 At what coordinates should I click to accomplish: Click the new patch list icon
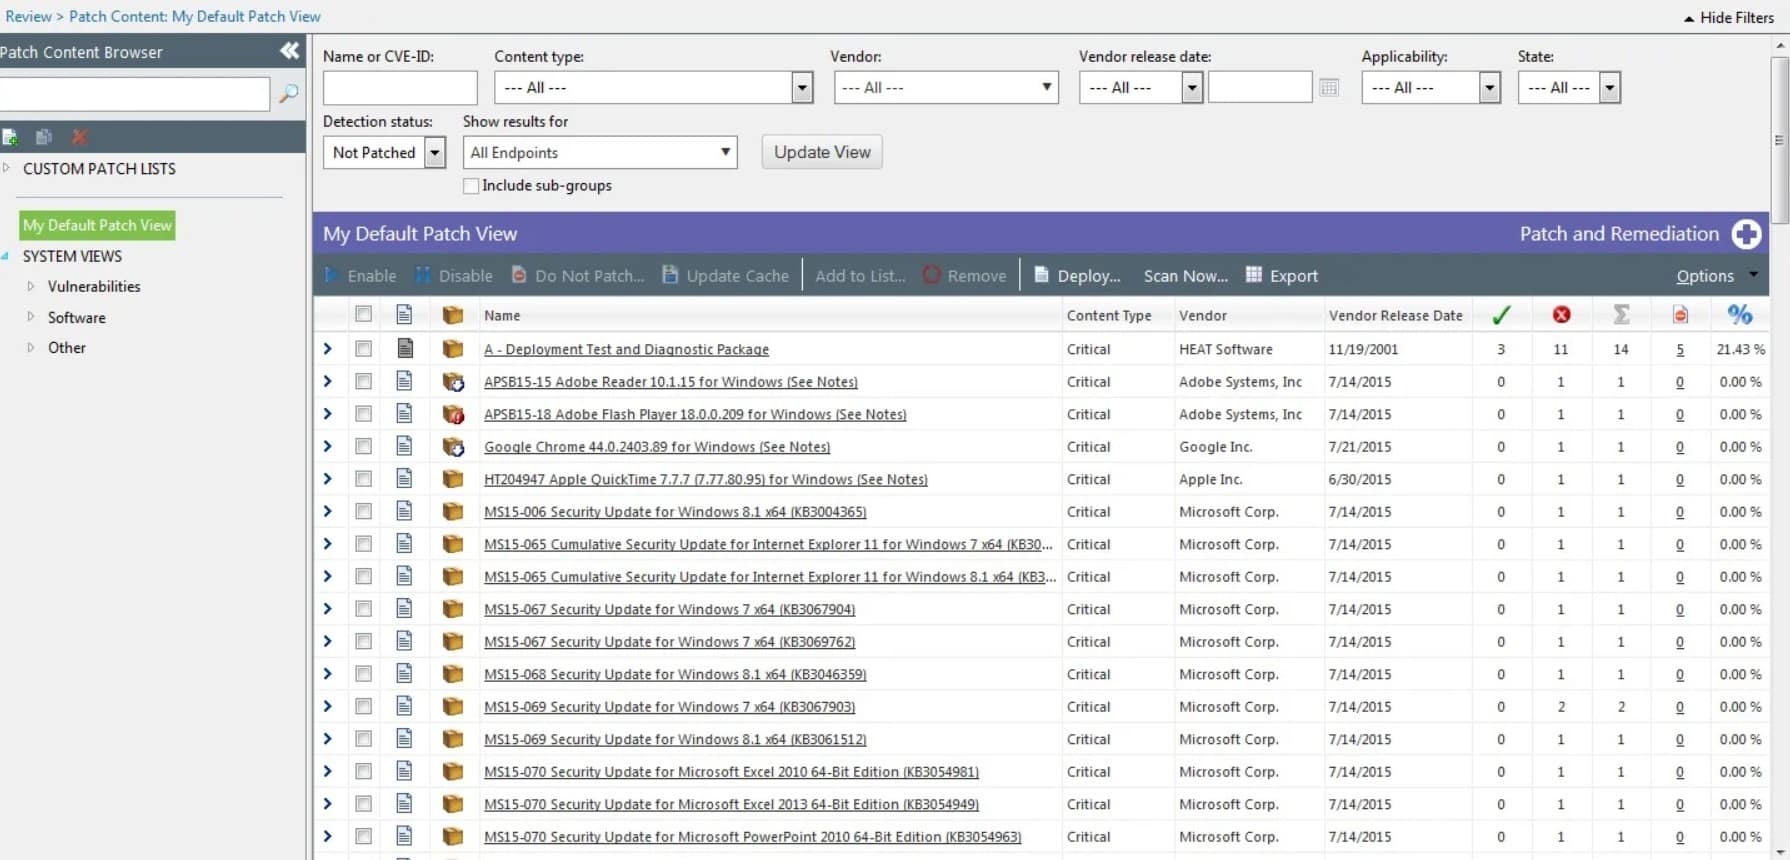[x=10, y=137]
